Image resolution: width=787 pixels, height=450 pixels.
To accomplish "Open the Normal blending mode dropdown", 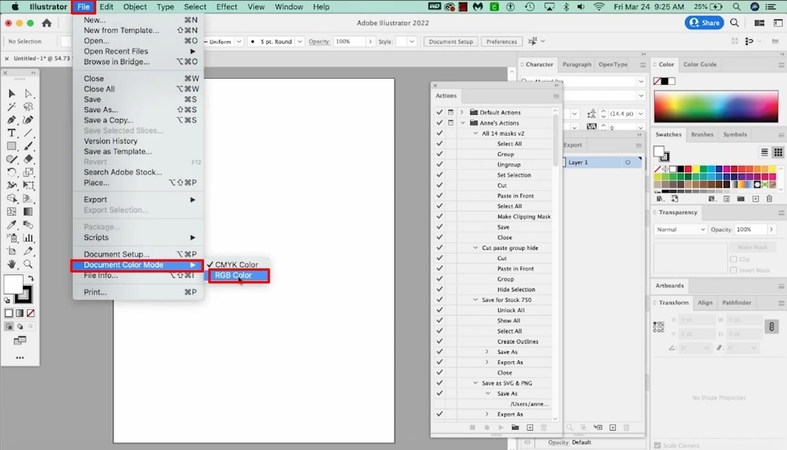I will [x=680, y=229].
